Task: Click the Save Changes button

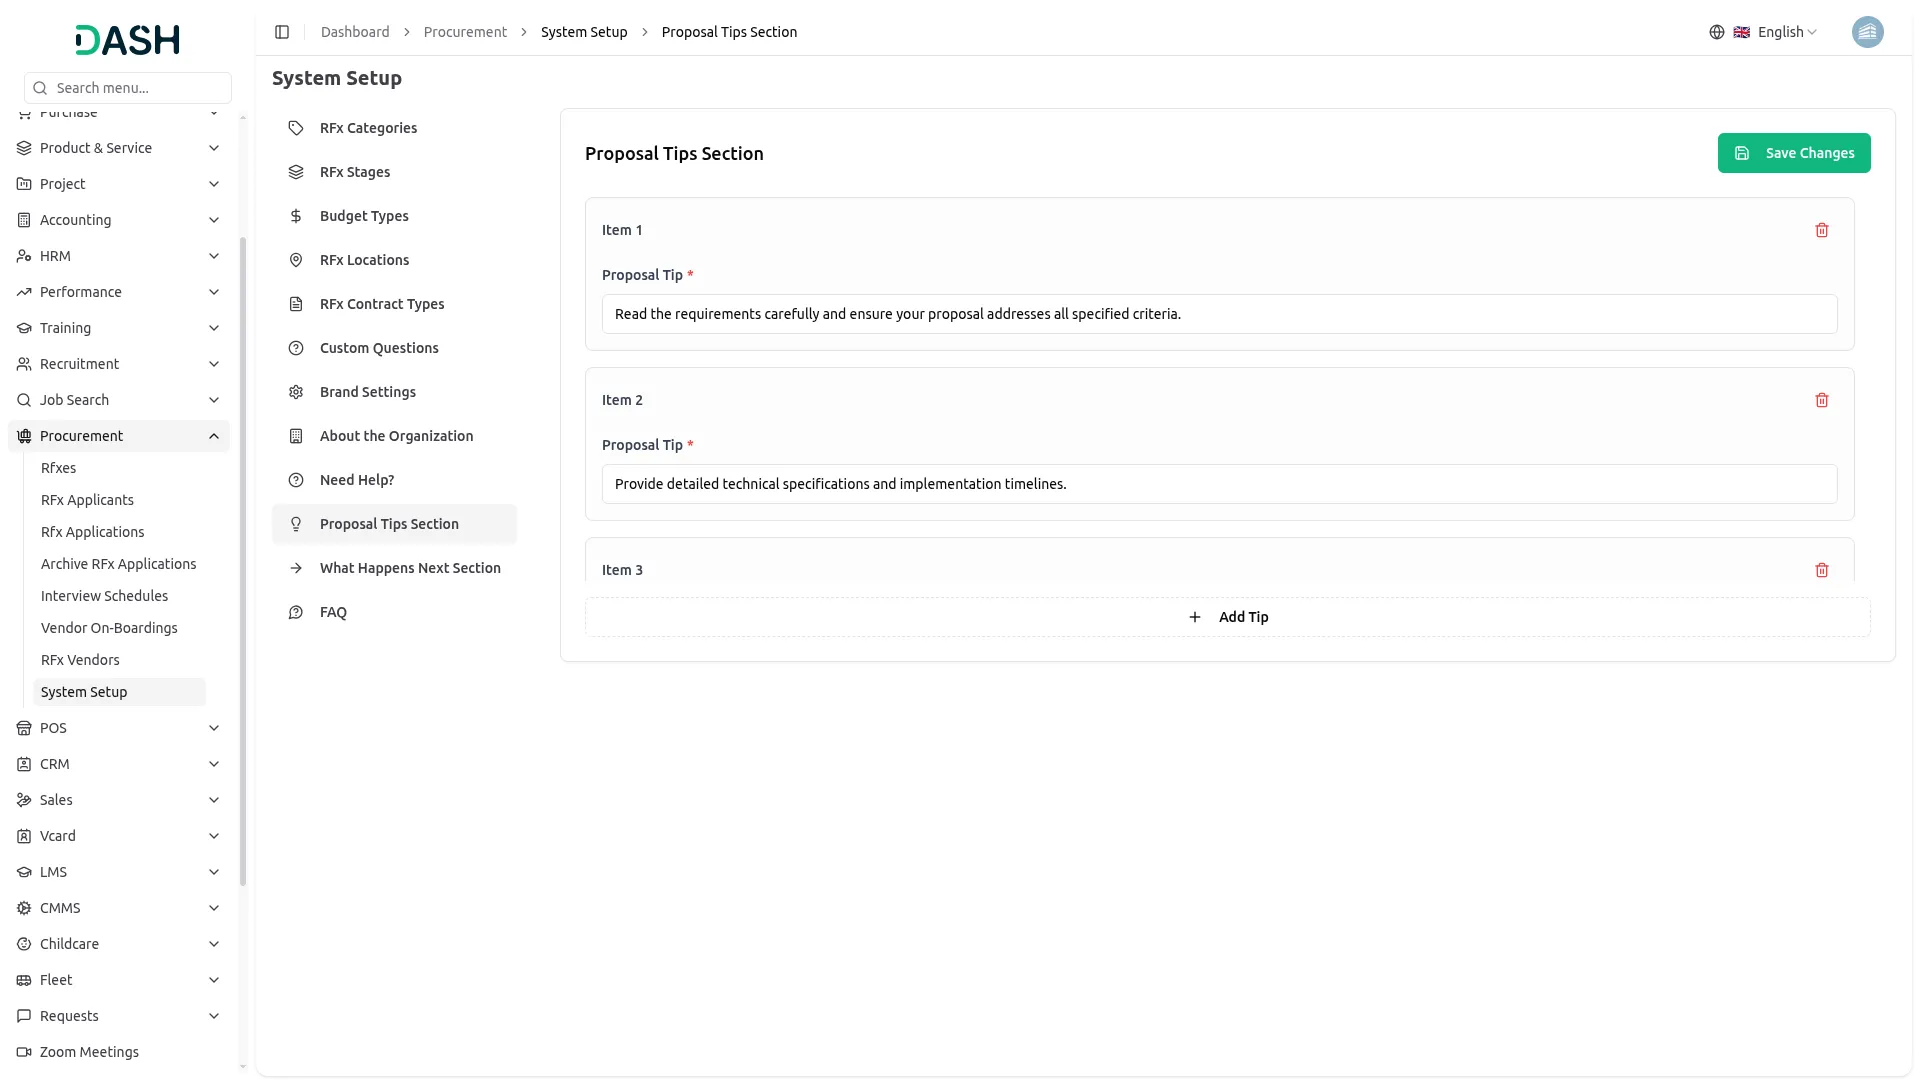Action: click(1793, 153)
